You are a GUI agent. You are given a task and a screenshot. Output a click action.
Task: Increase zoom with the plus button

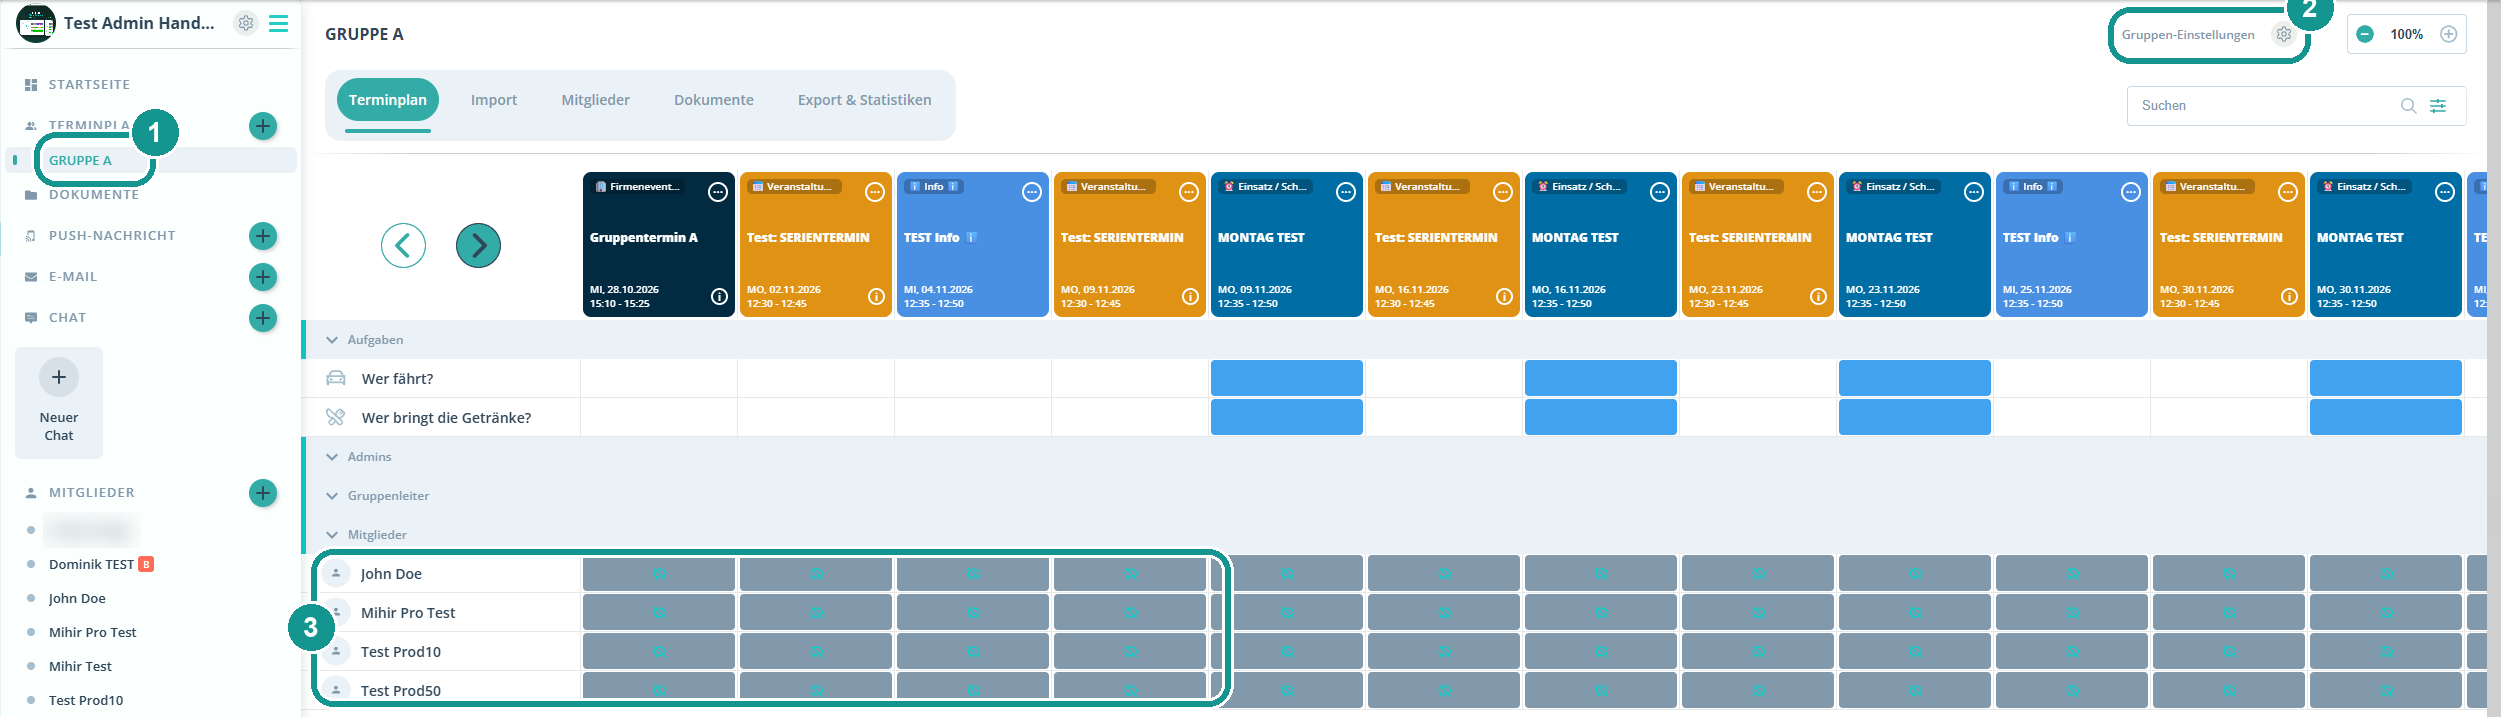2449,34
